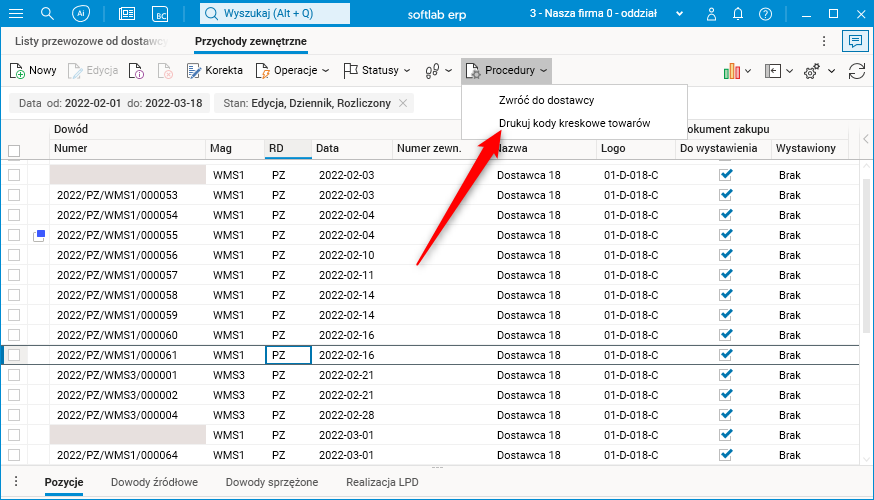Open the help question mark icon
This screenshot has width=874, height=500.
765,14
